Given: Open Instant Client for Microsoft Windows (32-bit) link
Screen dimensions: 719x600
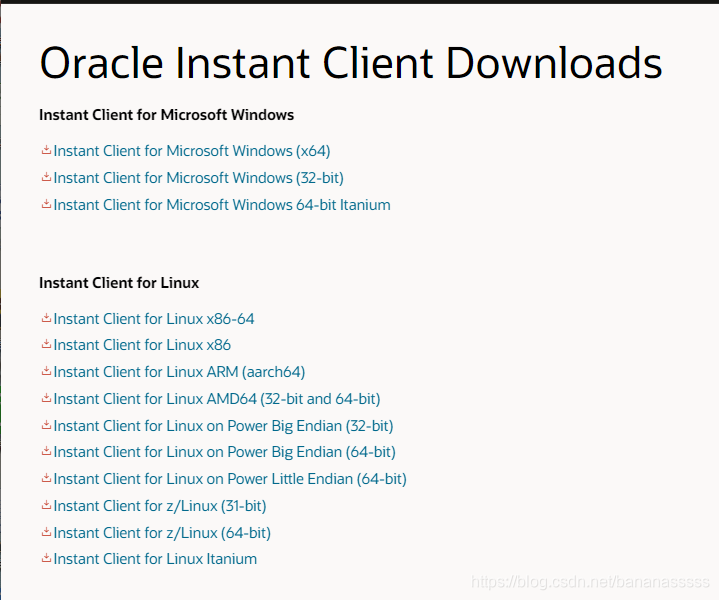Looking at the screenshot, I should tap(199, 178).
